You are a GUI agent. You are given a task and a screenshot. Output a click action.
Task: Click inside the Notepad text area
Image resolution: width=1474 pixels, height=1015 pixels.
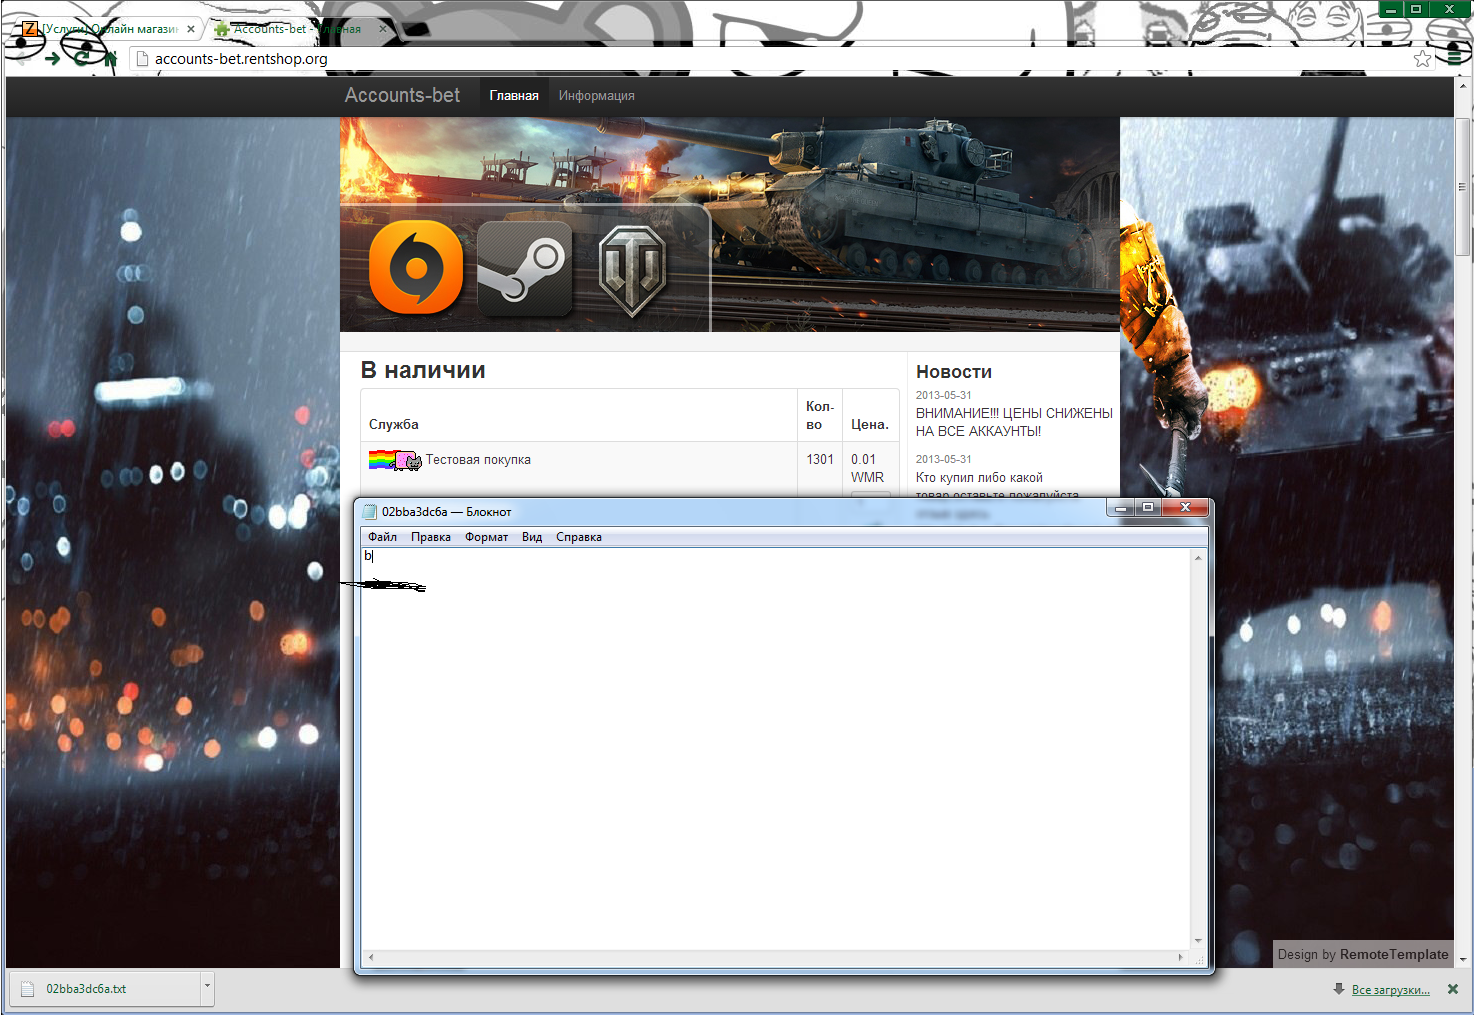pyautogui.click(x=775, y=750)
